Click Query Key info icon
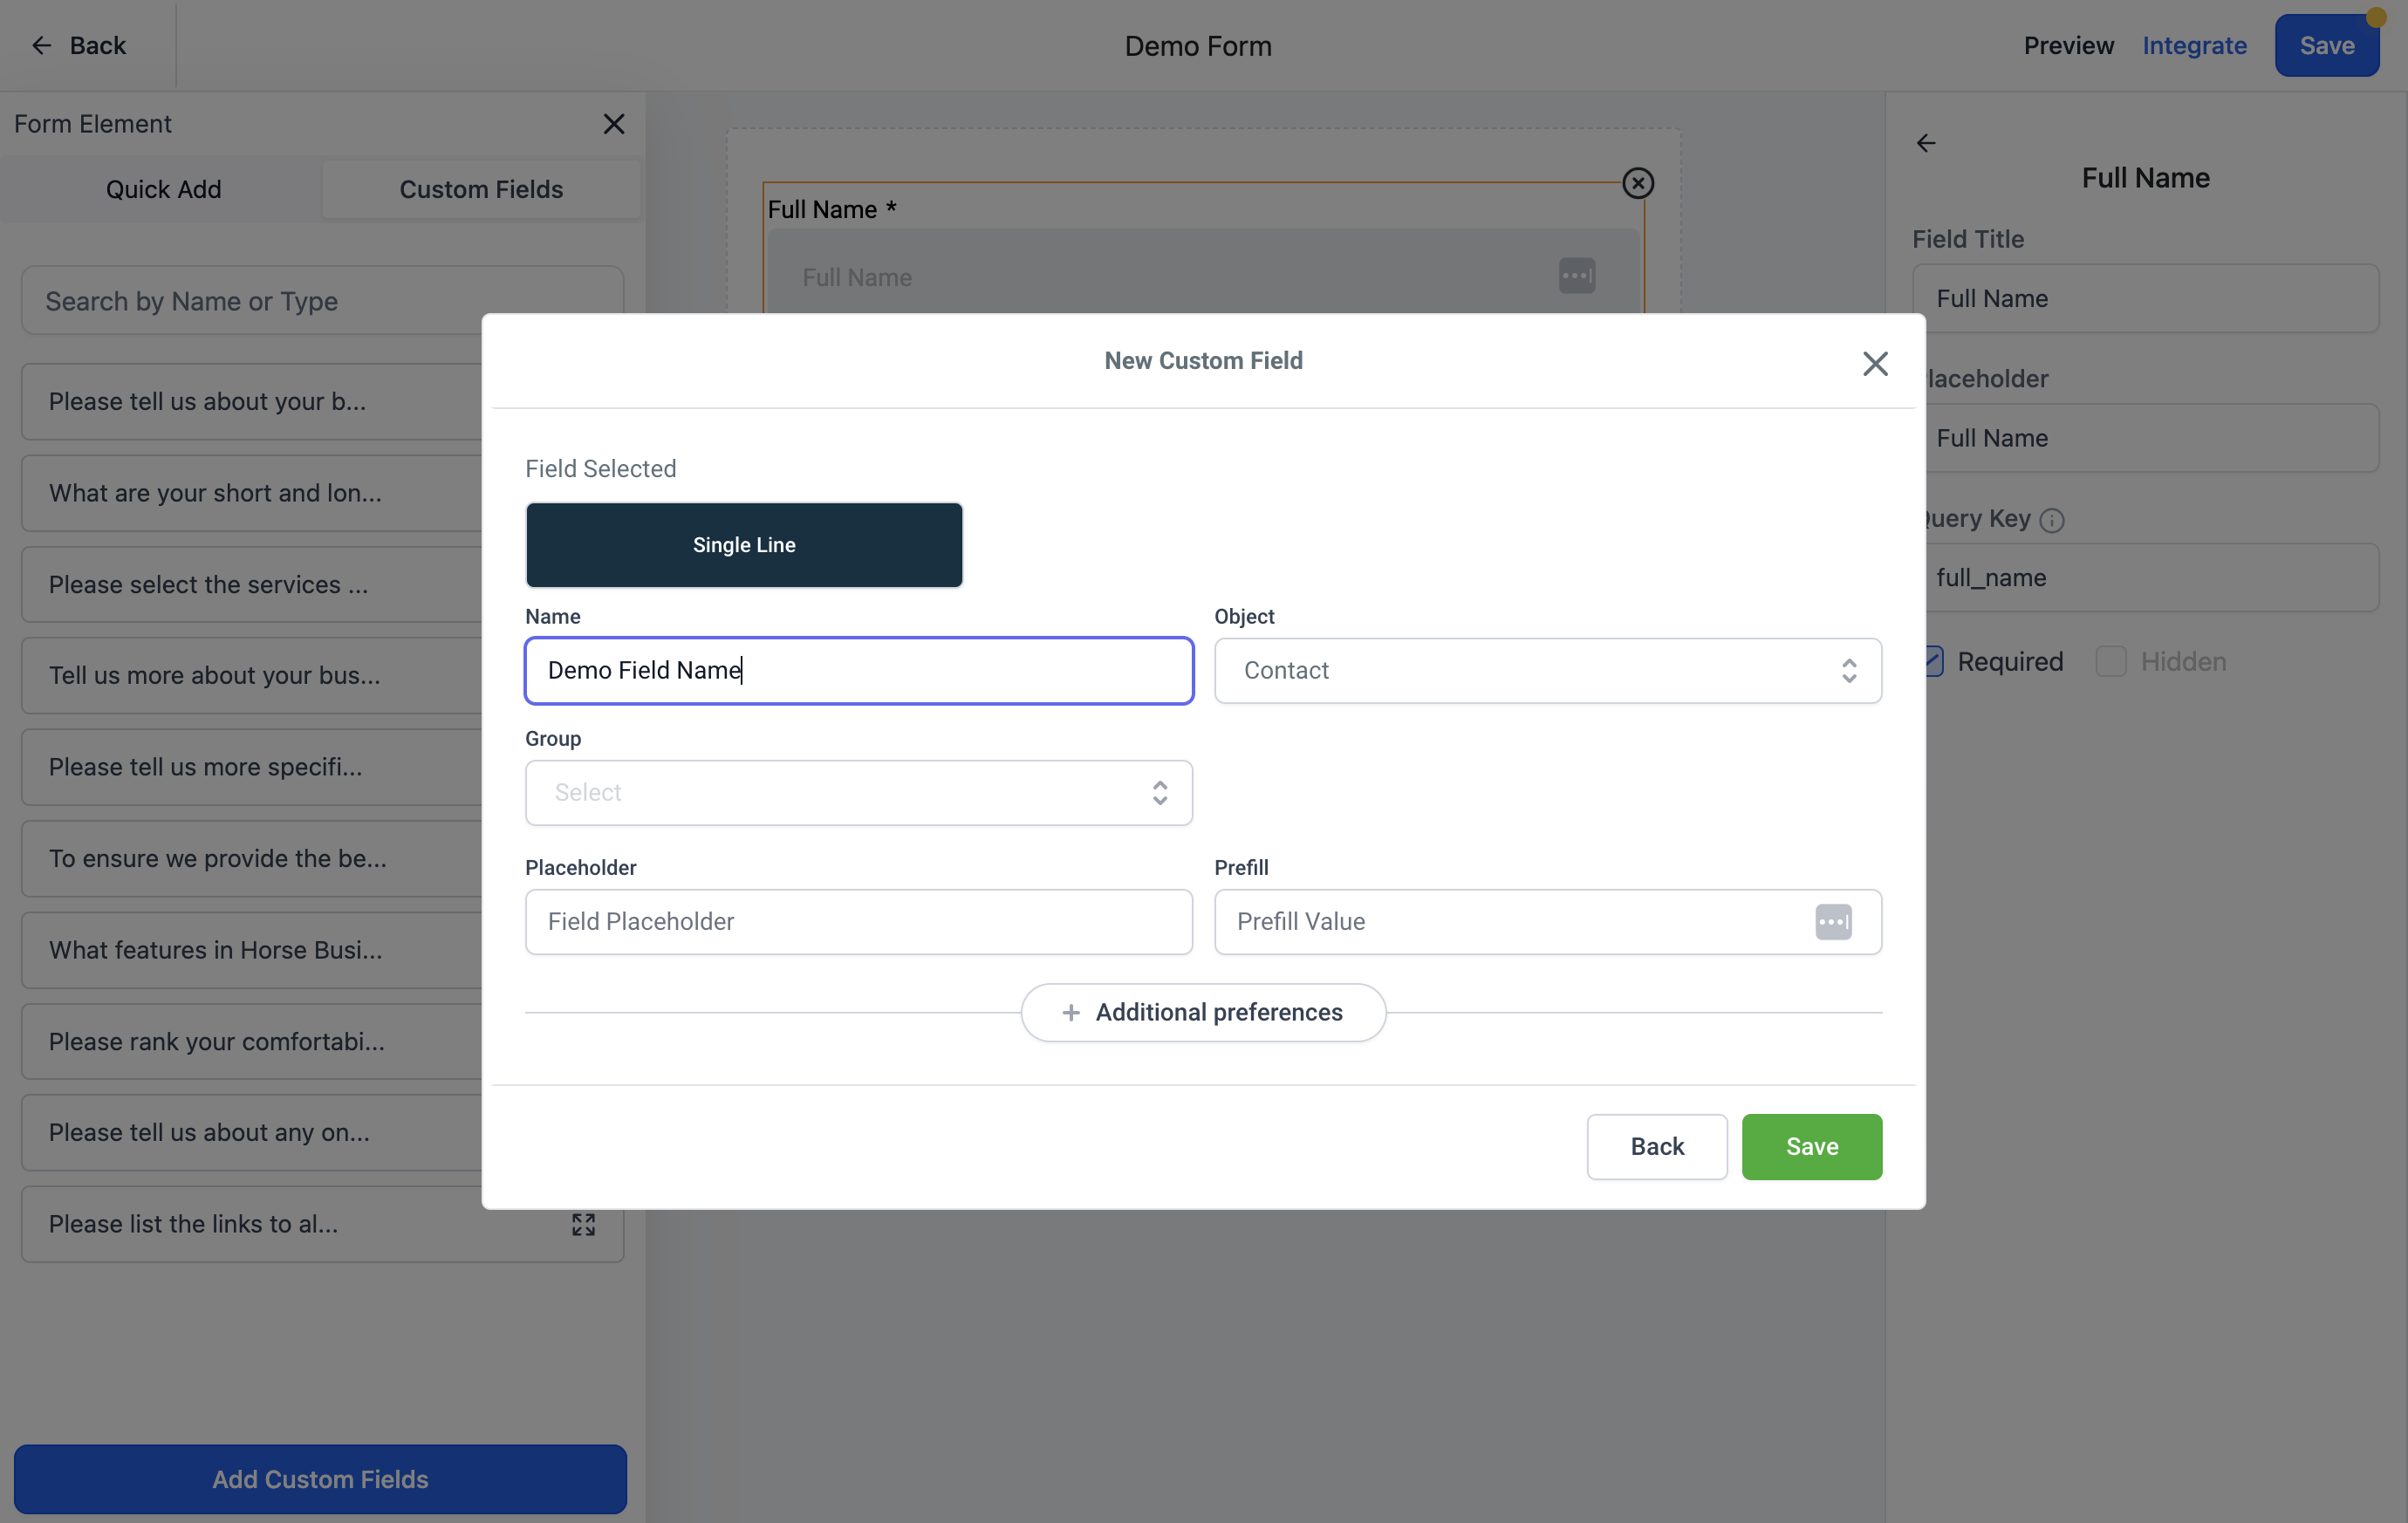Image resolution: width=2408 pixels, height=1523 pixels. coord(2052,520)
